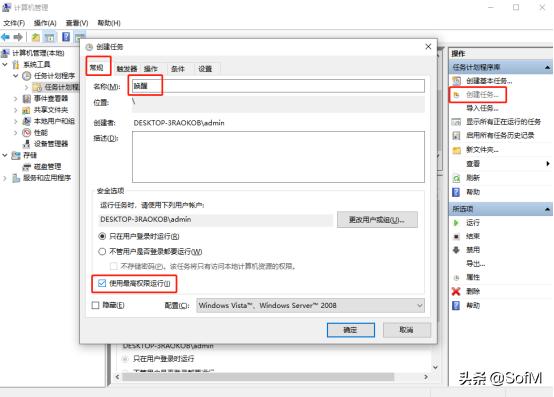This screenshot has height=397, width=554.
Task: Click the Back arrow toolbar icon
Action: click(6, 37)
